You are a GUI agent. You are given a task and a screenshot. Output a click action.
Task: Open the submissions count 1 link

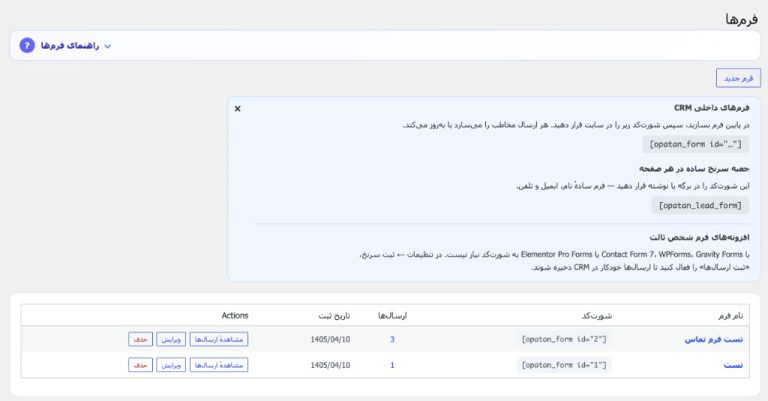[x=392, y=365]
